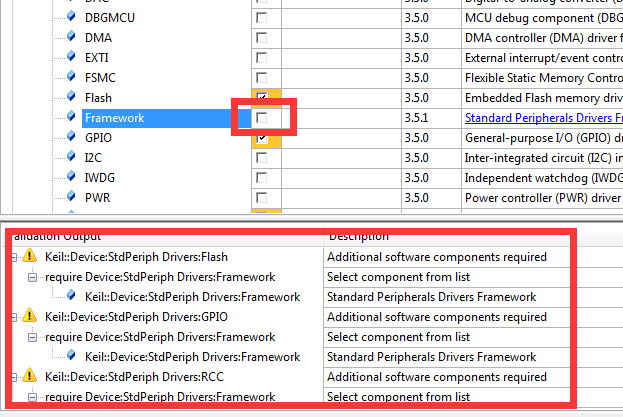623x417 pixels.
Task: Click the DMA component diamond icon
Action: [71, 36]
